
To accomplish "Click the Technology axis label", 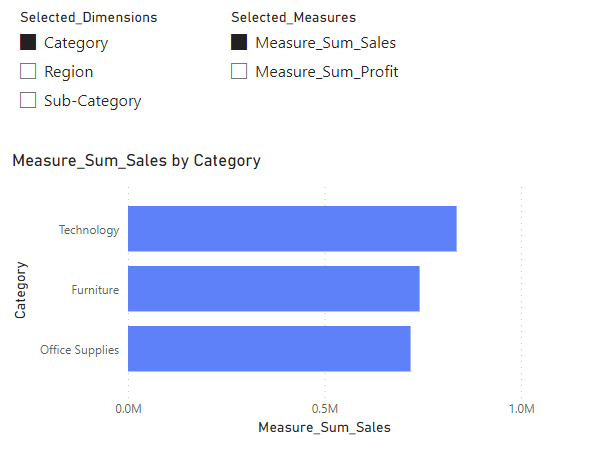I will pyautogui.click(x=89, y=230).
